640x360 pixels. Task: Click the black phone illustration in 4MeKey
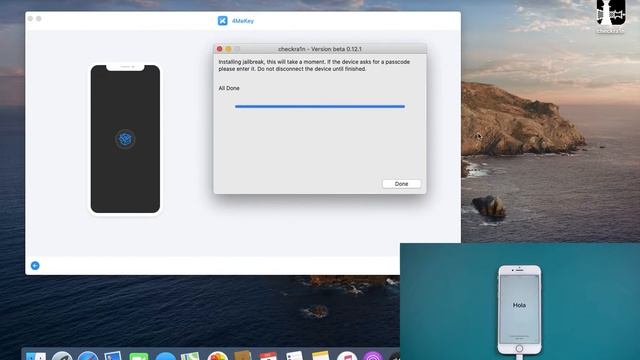[125, 139]
